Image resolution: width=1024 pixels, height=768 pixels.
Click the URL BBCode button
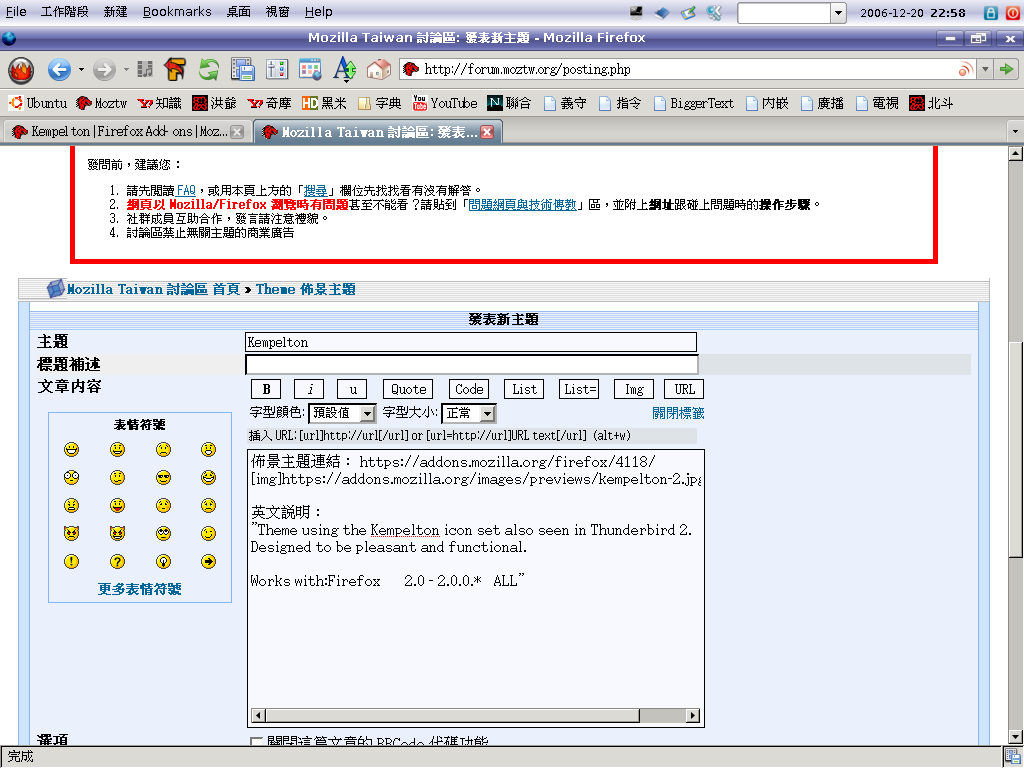tap(684, 389)
